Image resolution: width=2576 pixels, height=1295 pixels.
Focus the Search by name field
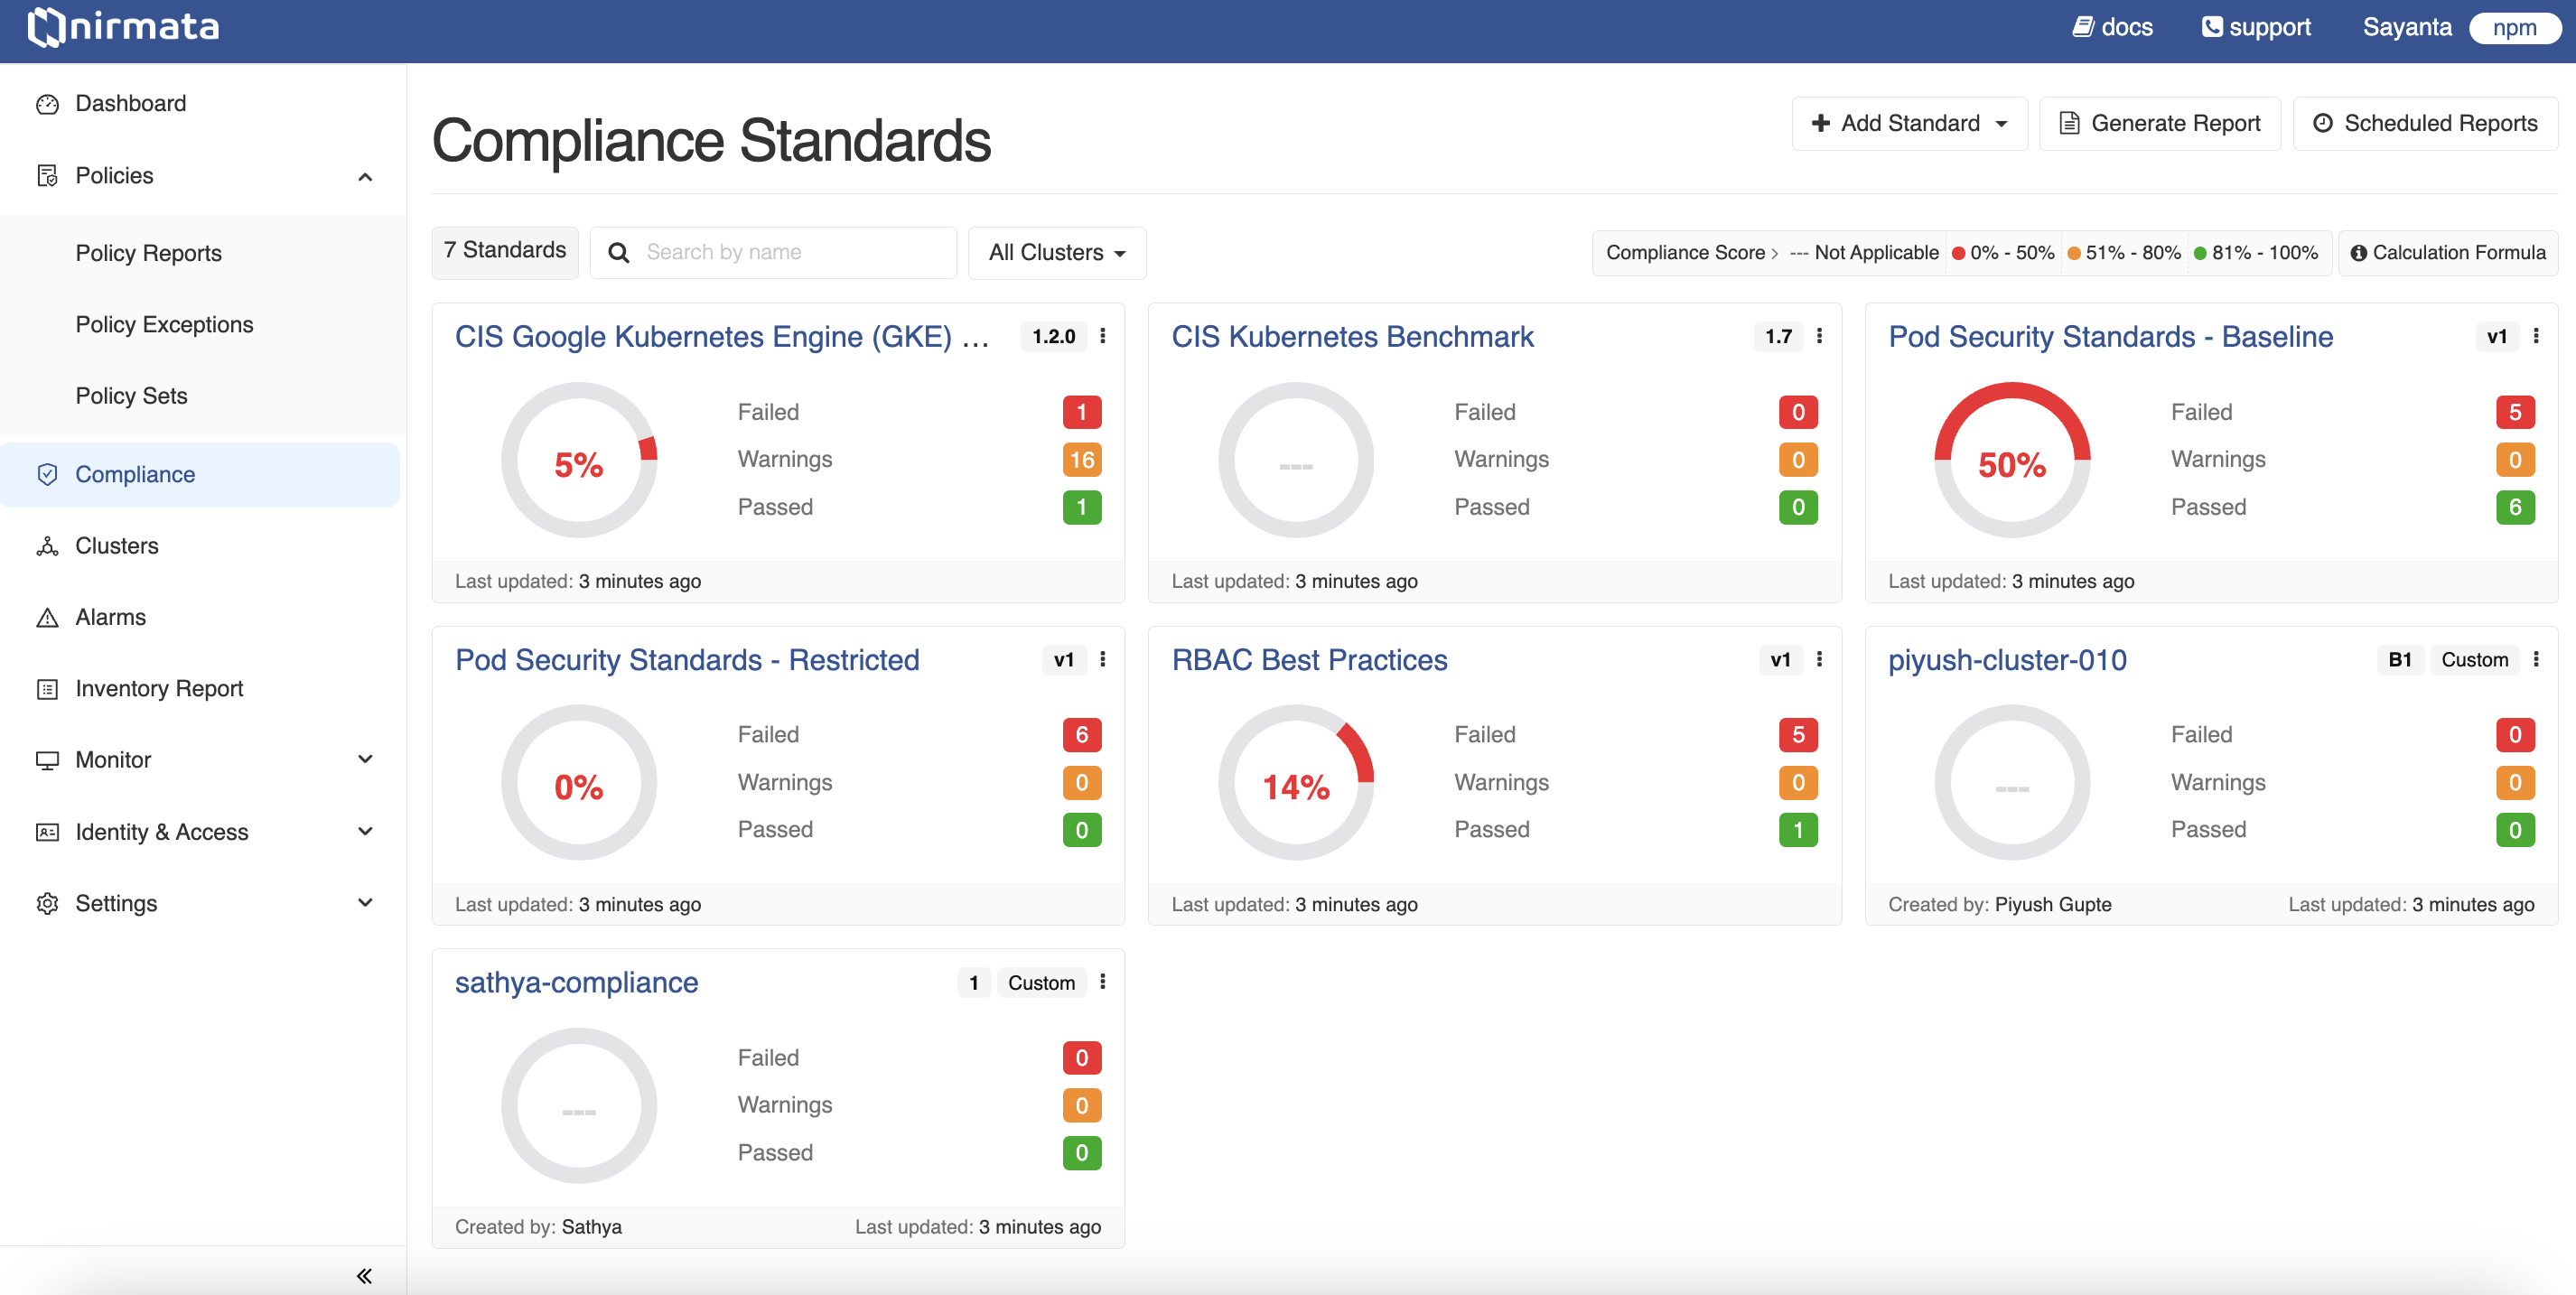(x=773, y=253)
